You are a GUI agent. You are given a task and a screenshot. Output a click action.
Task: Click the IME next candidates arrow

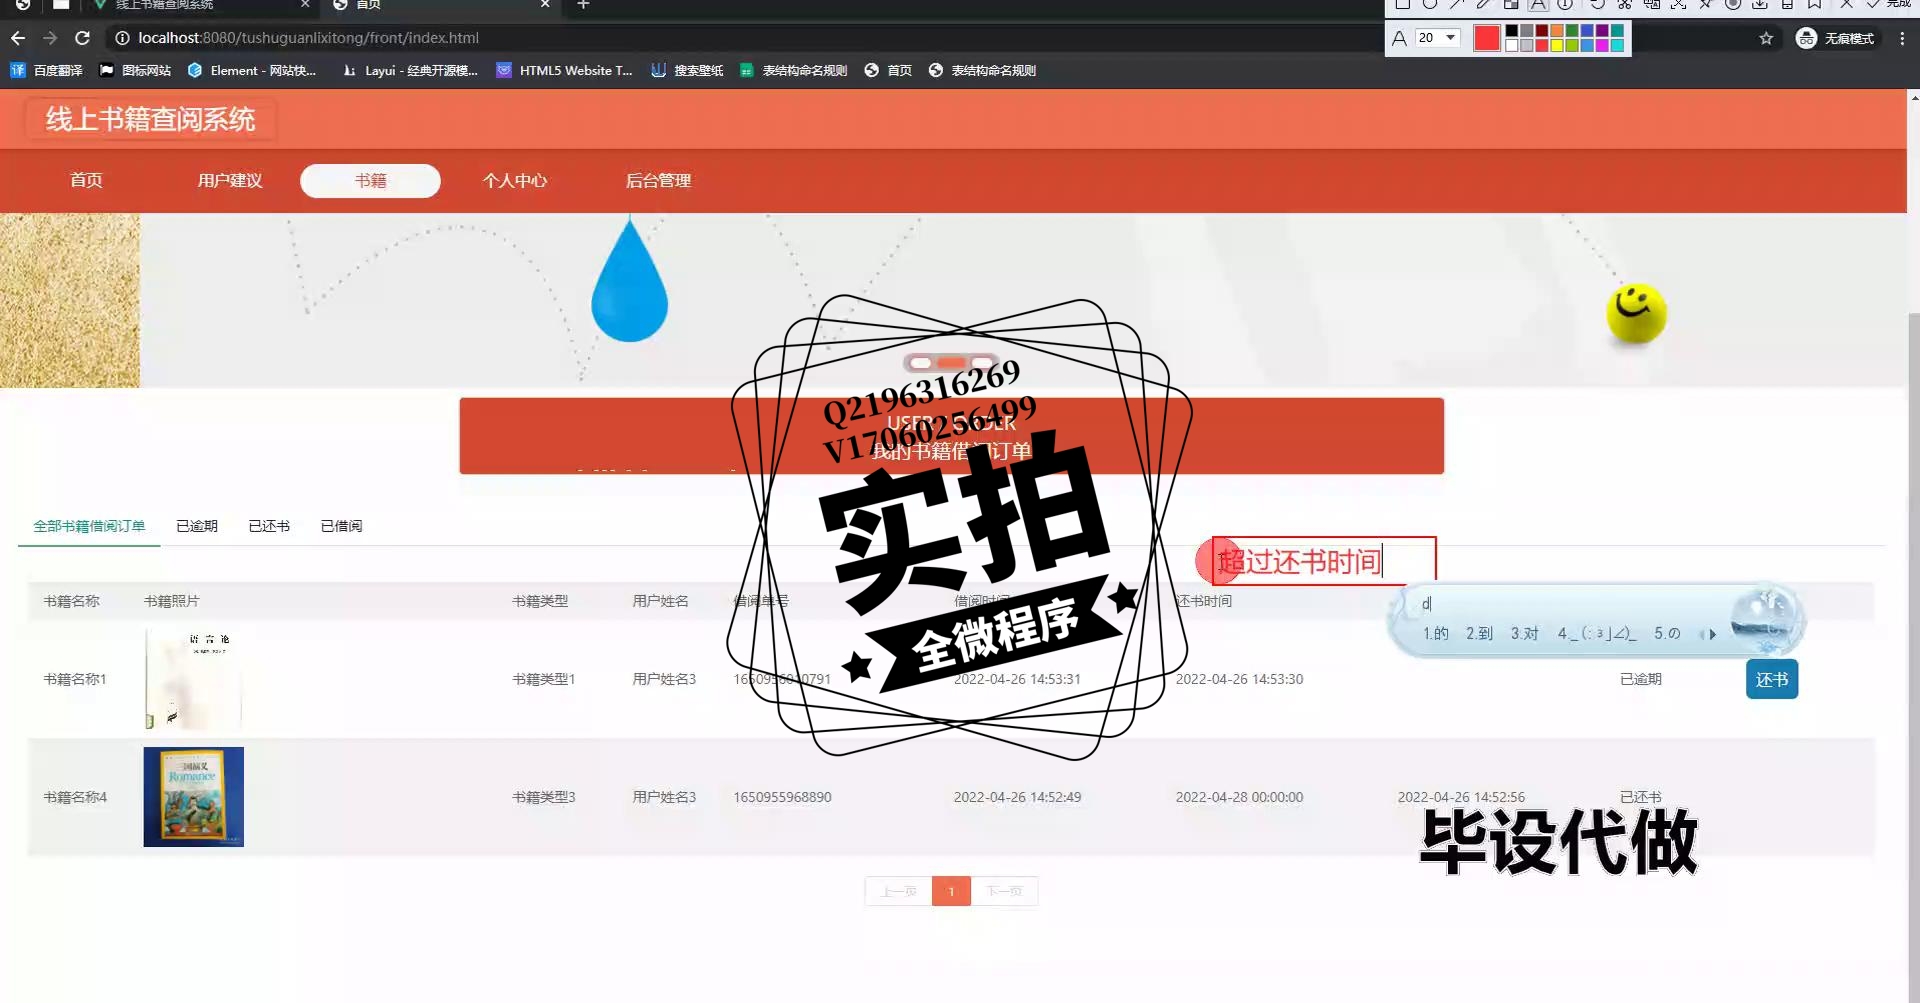click(1713, 634)
